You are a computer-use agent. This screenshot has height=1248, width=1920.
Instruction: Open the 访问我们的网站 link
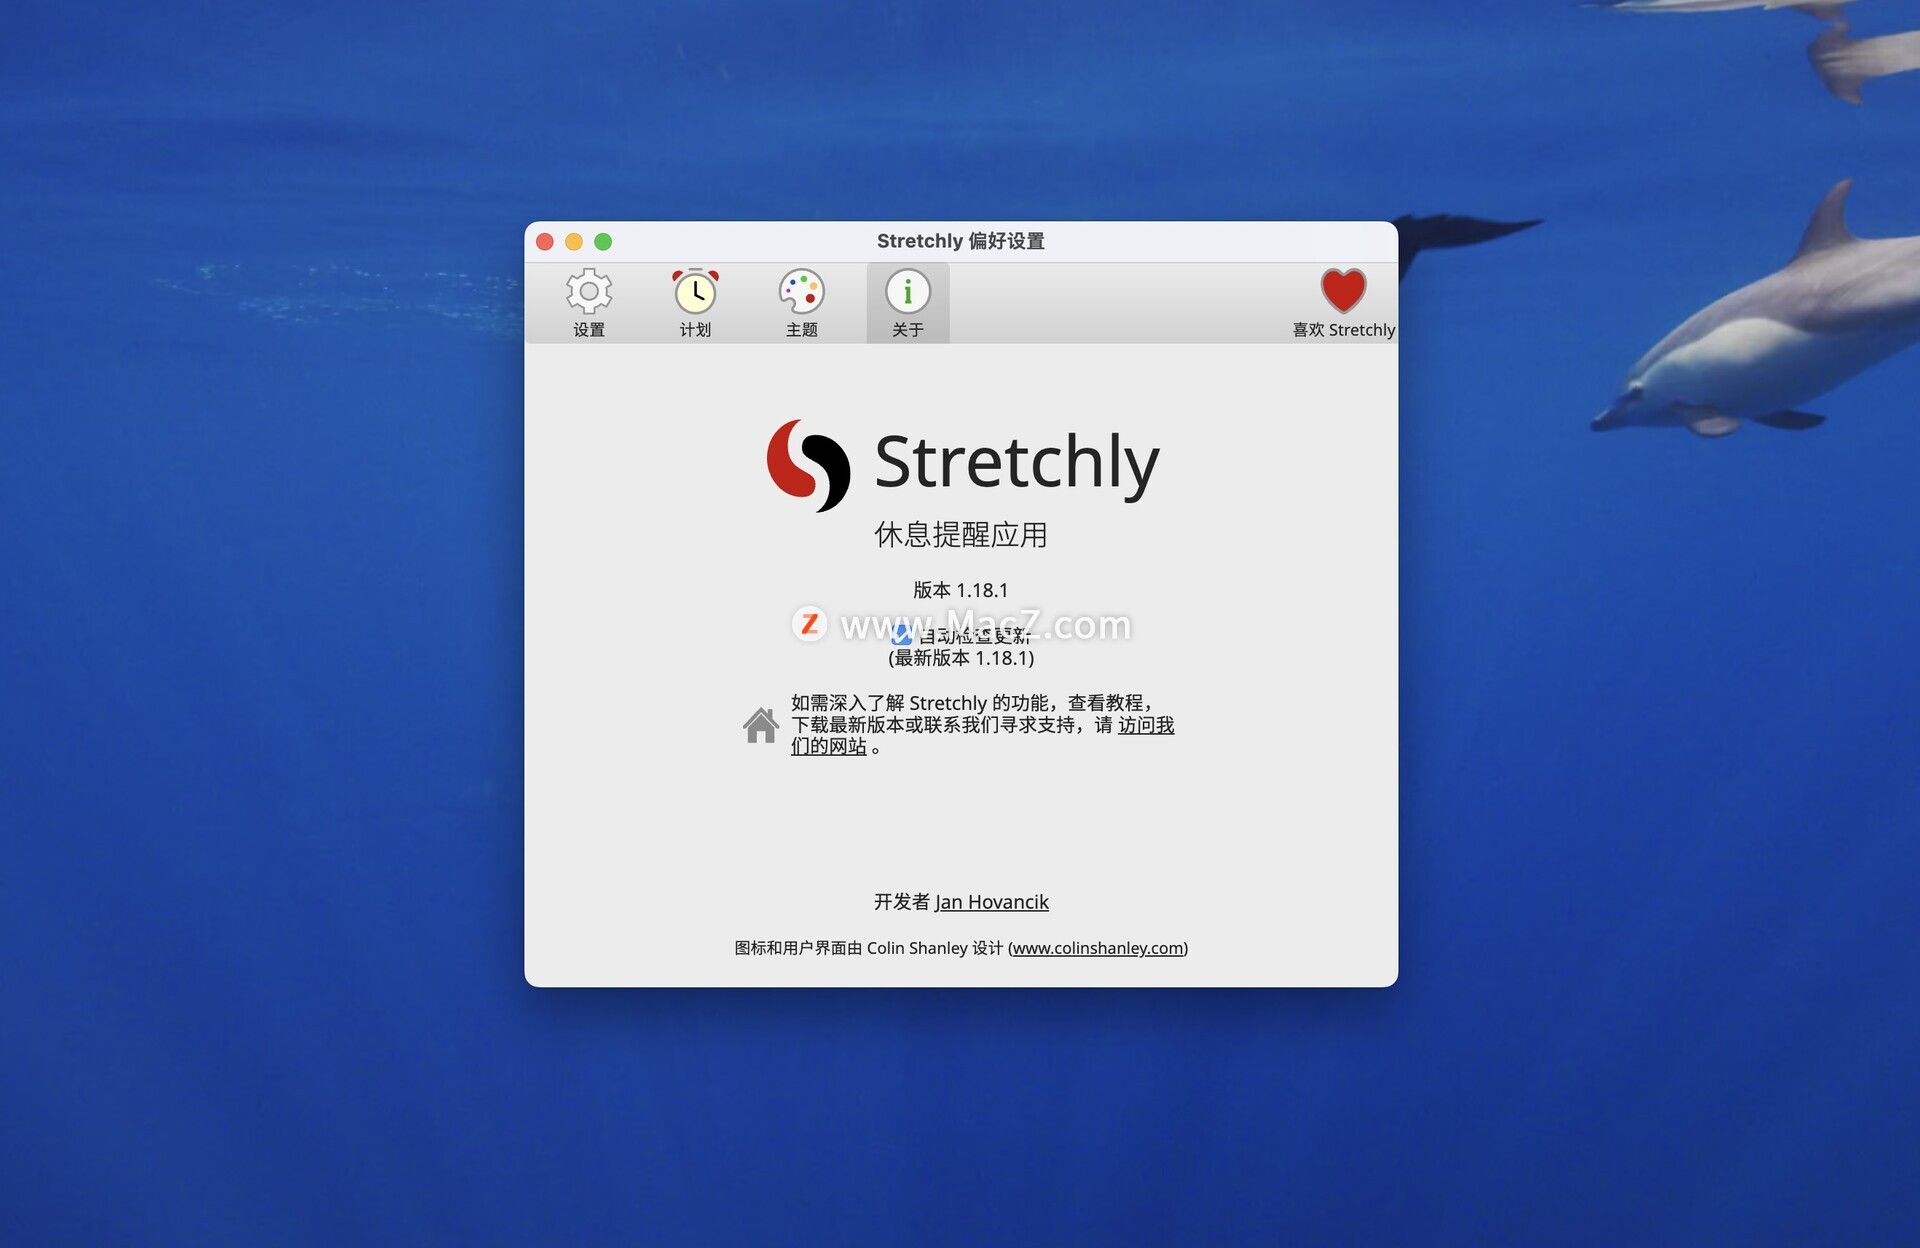tap(1145, 725)
